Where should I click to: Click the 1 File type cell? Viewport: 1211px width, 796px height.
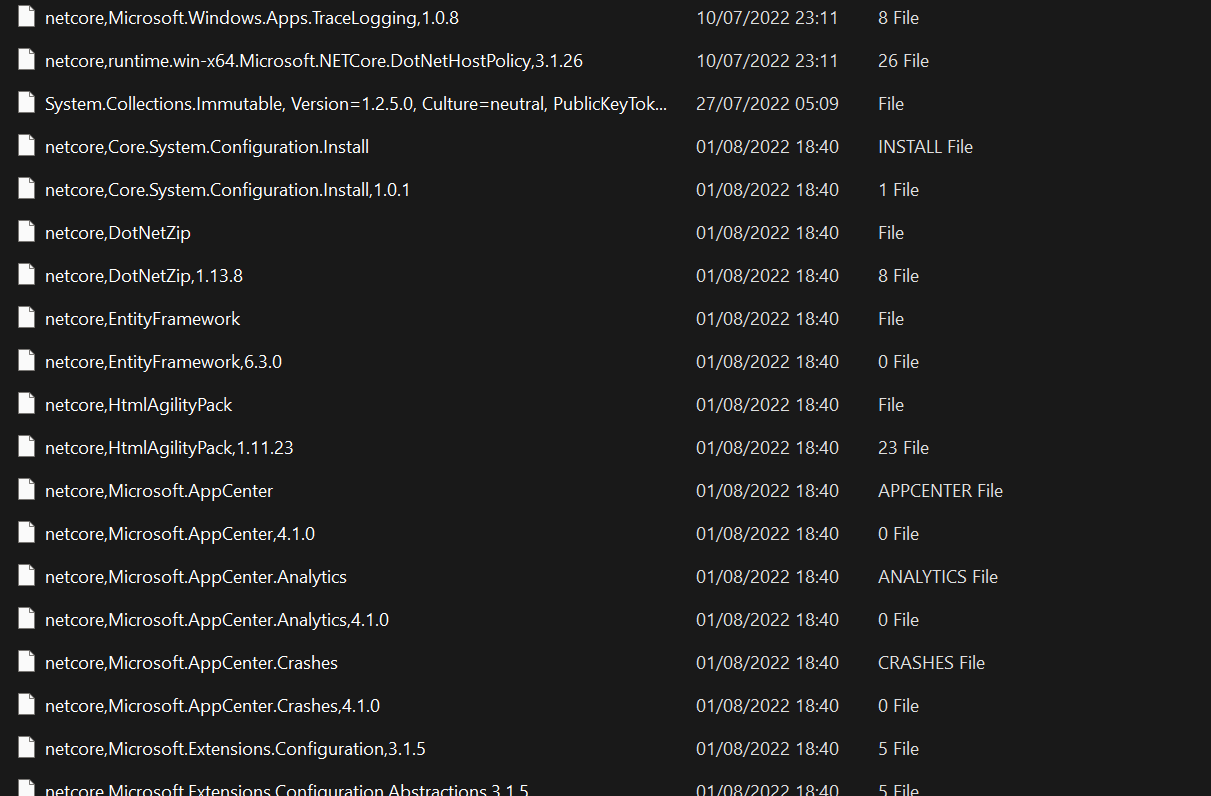899,190
